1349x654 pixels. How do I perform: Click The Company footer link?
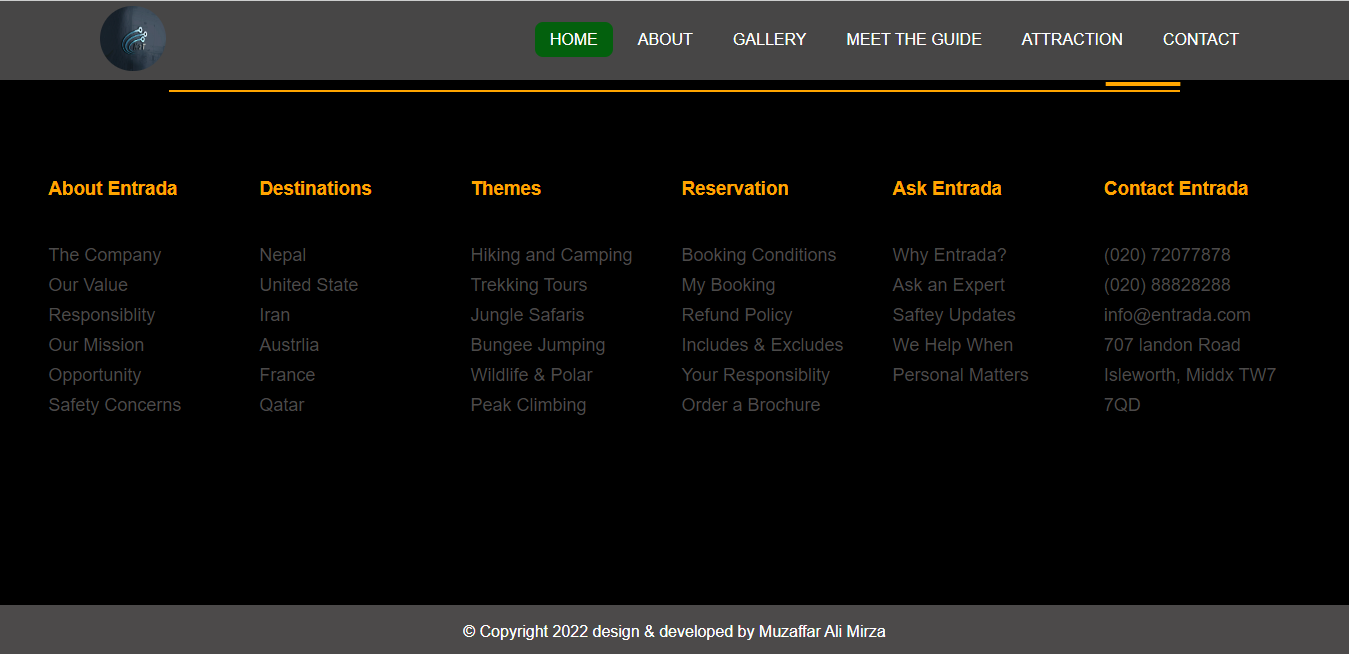105,255
